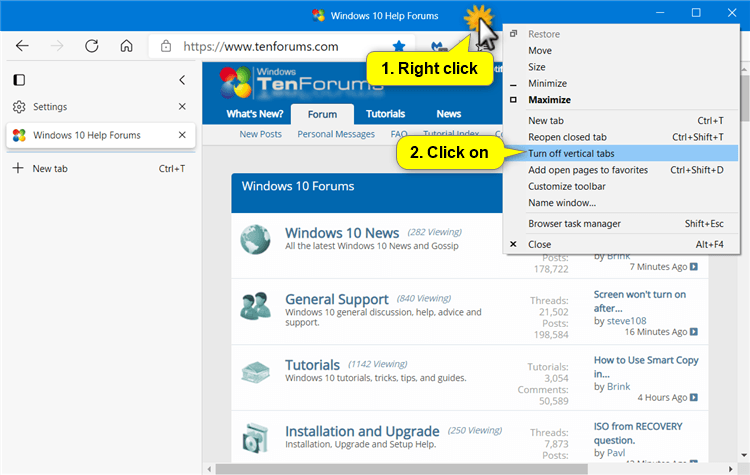750x475 pixels.
Task: Click the Windows 10 News globe icon
Action: click(x=255, y=240)
